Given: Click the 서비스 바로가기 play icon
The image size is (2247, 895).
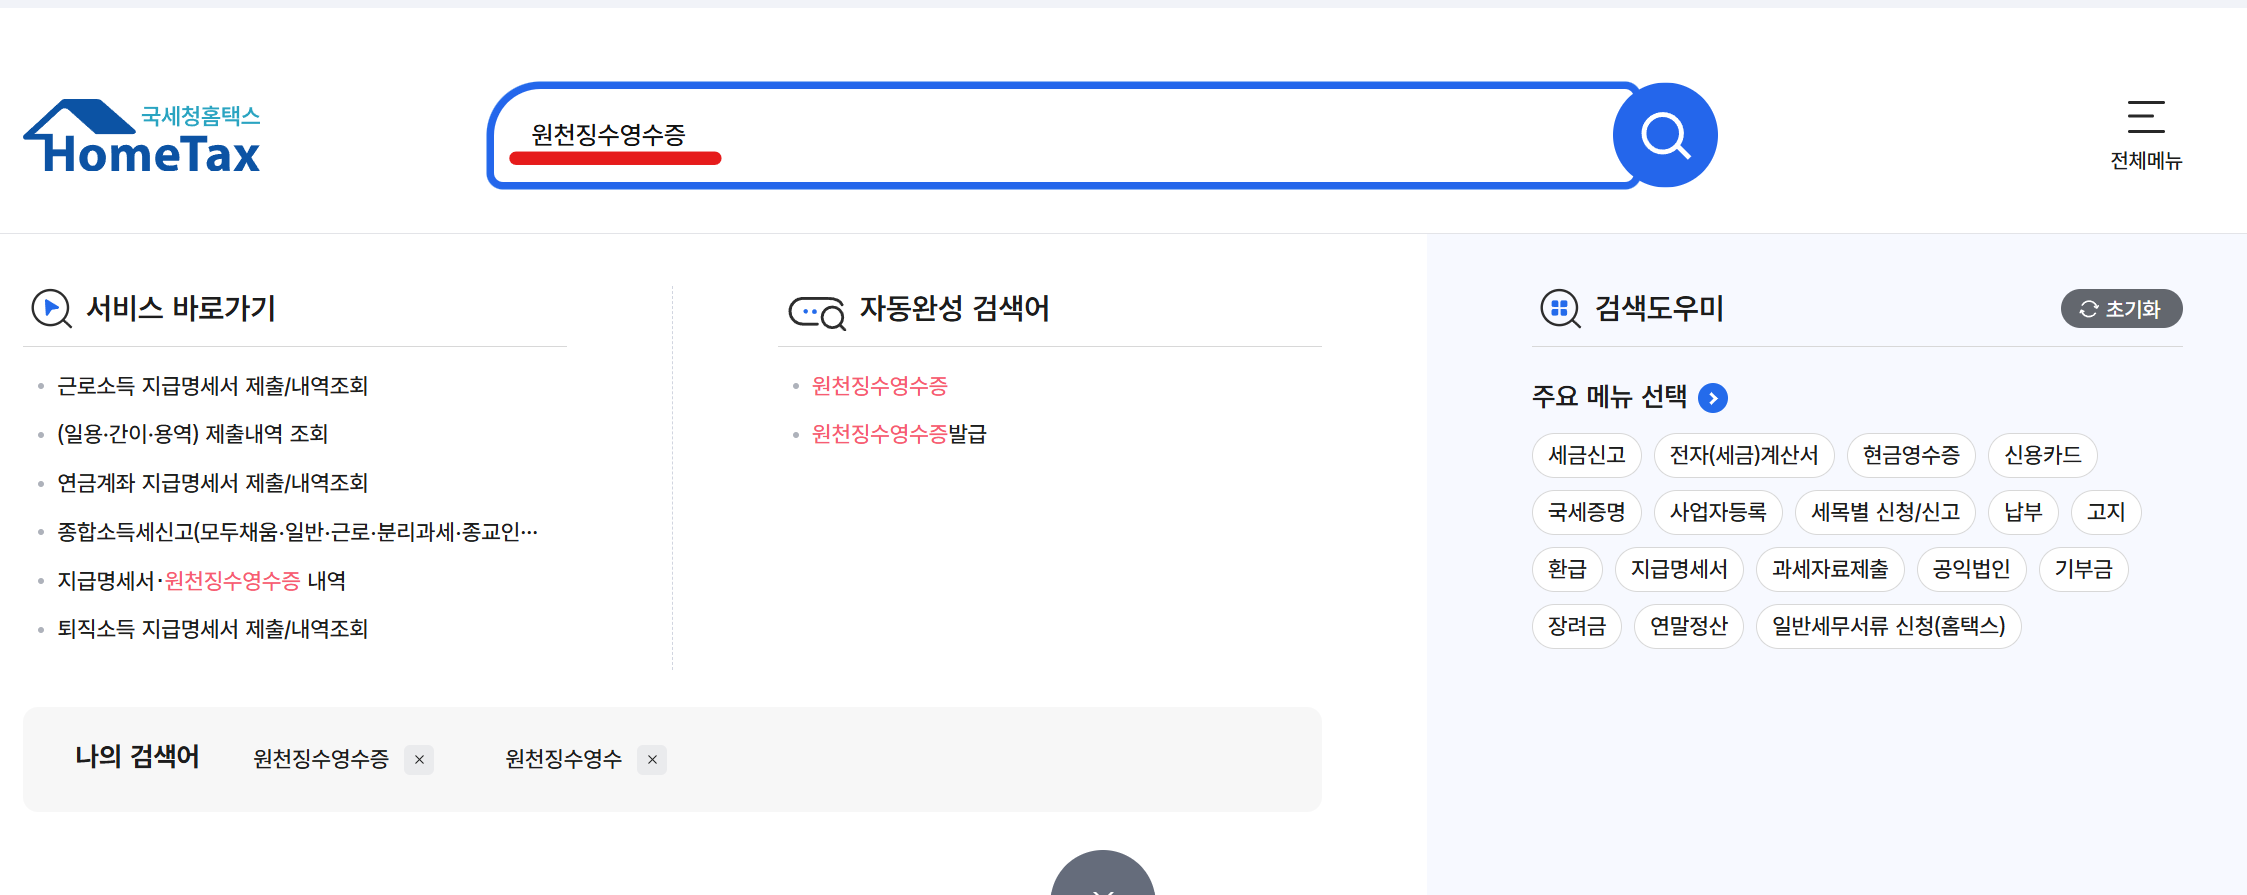Looking at the screenshot, I should coord(50,308).
